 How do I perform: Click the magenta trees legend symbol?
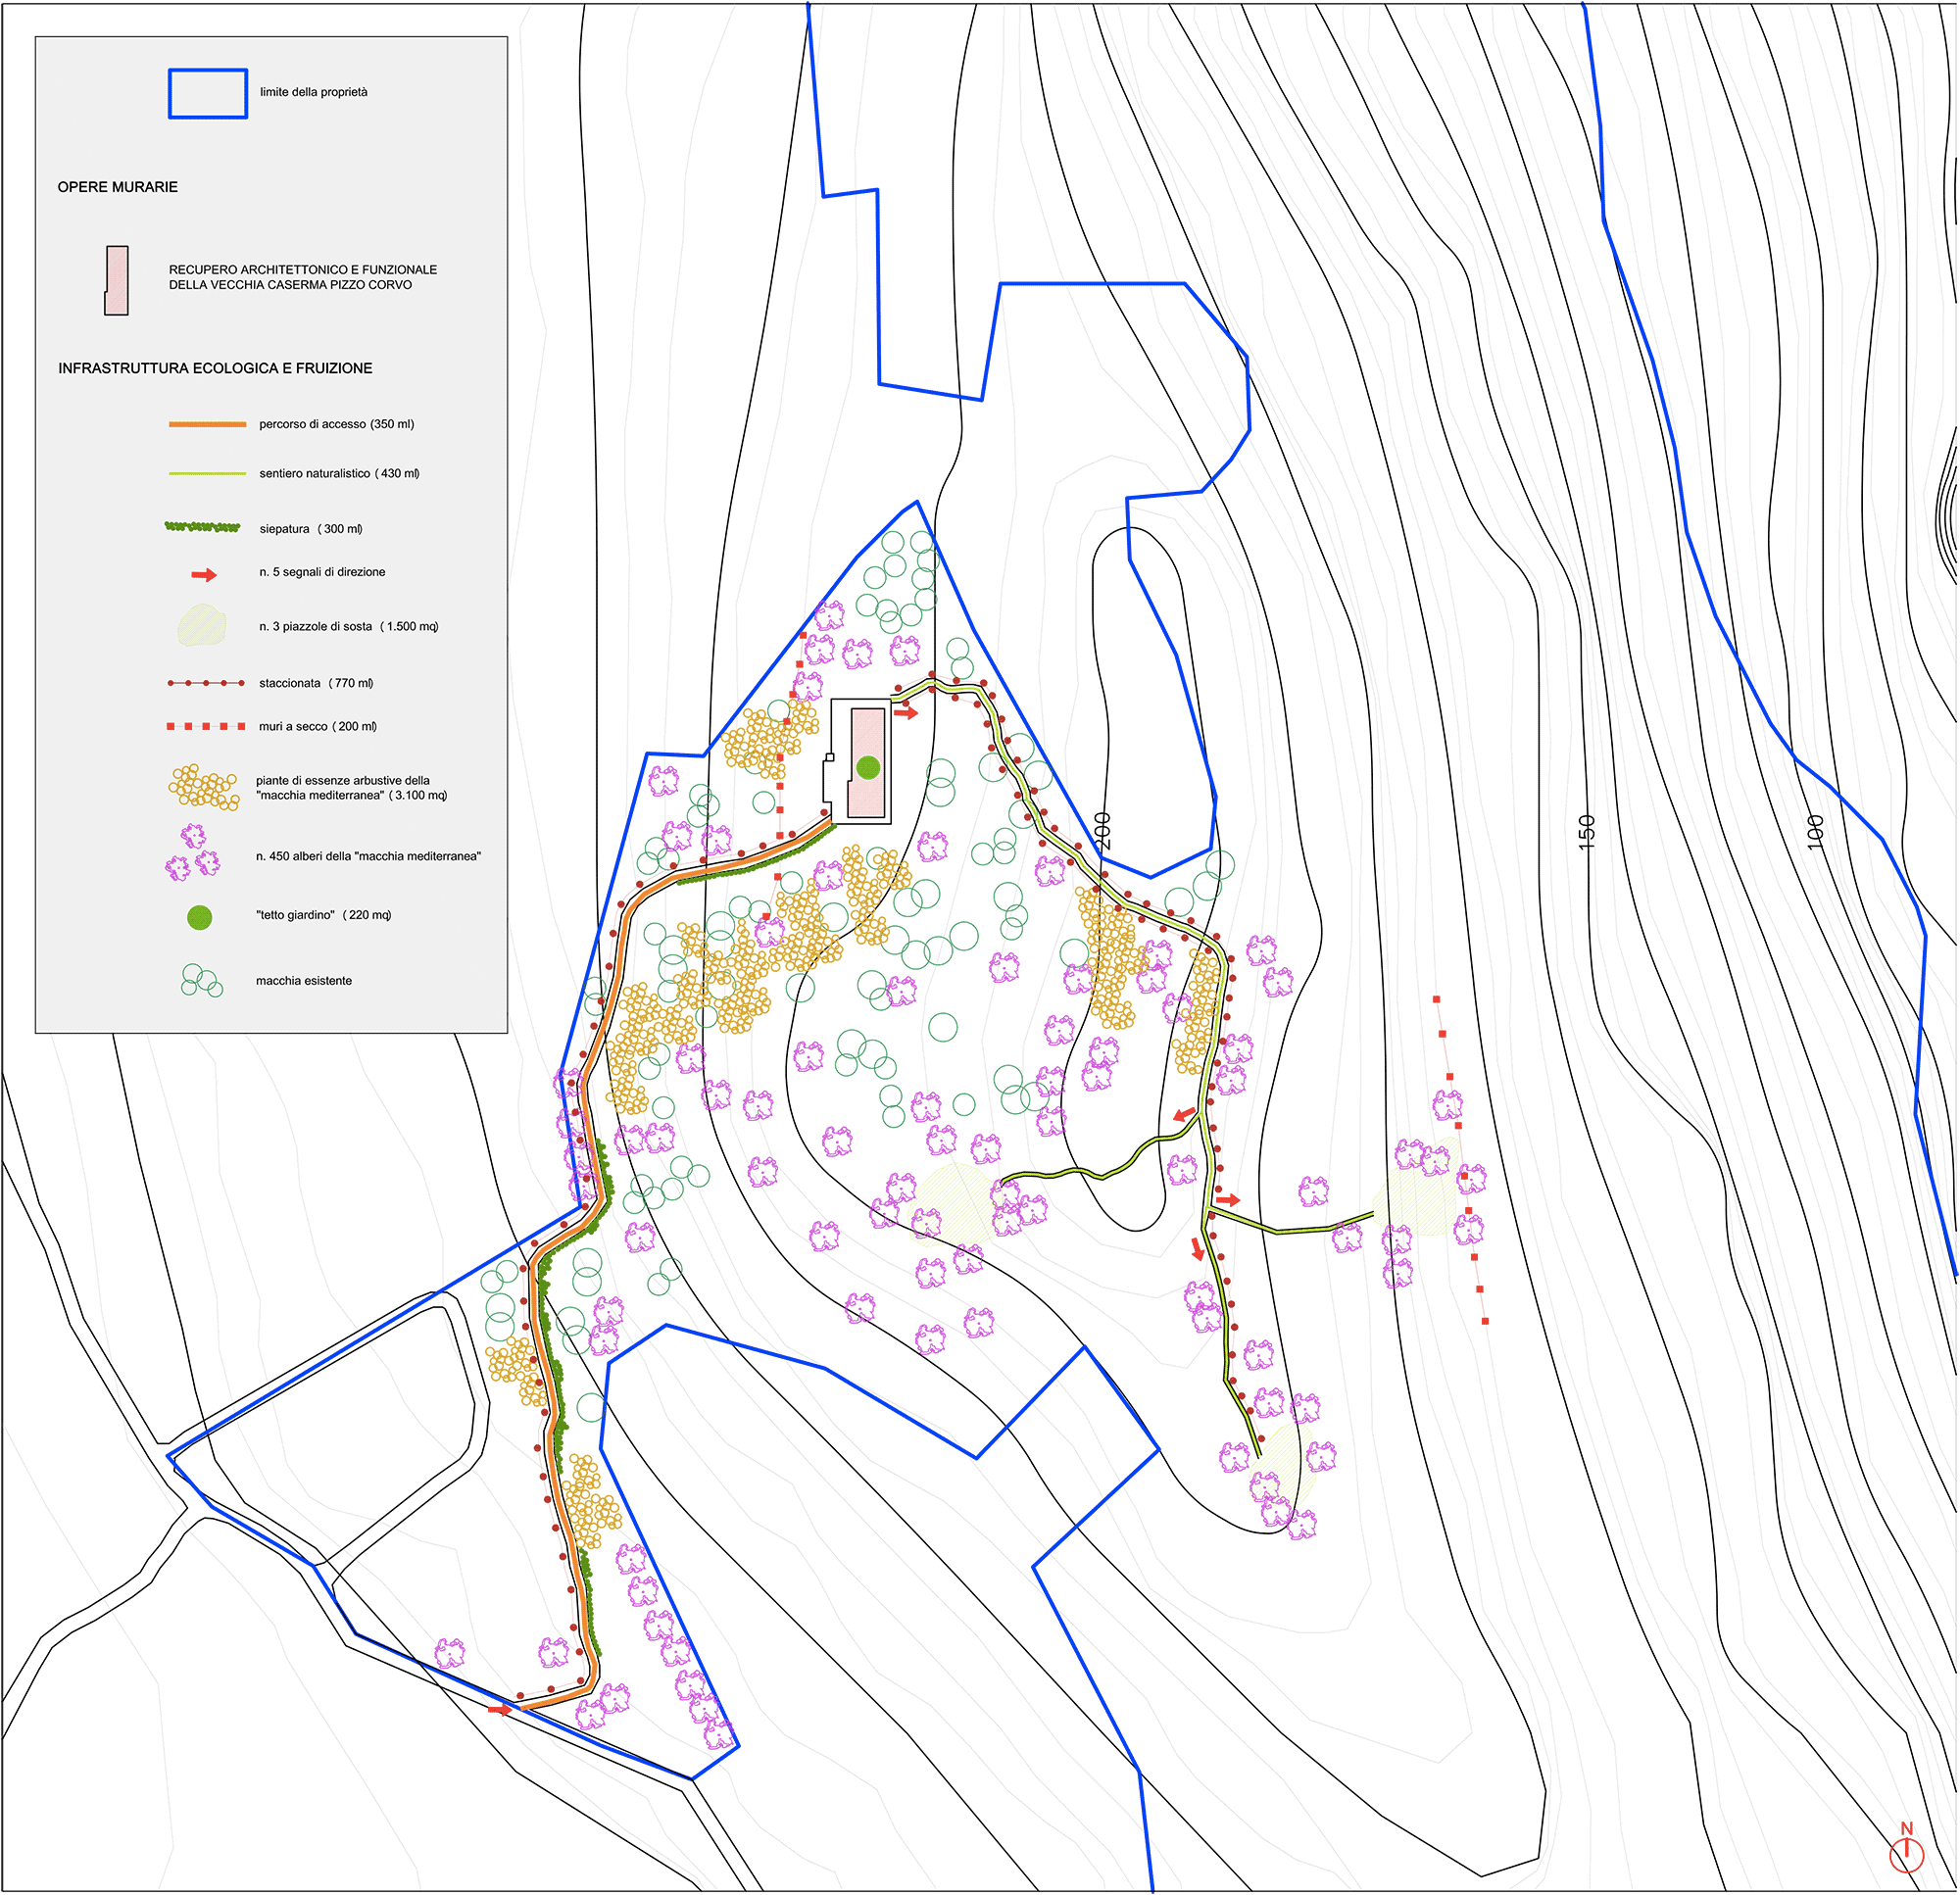pos(193,853)
